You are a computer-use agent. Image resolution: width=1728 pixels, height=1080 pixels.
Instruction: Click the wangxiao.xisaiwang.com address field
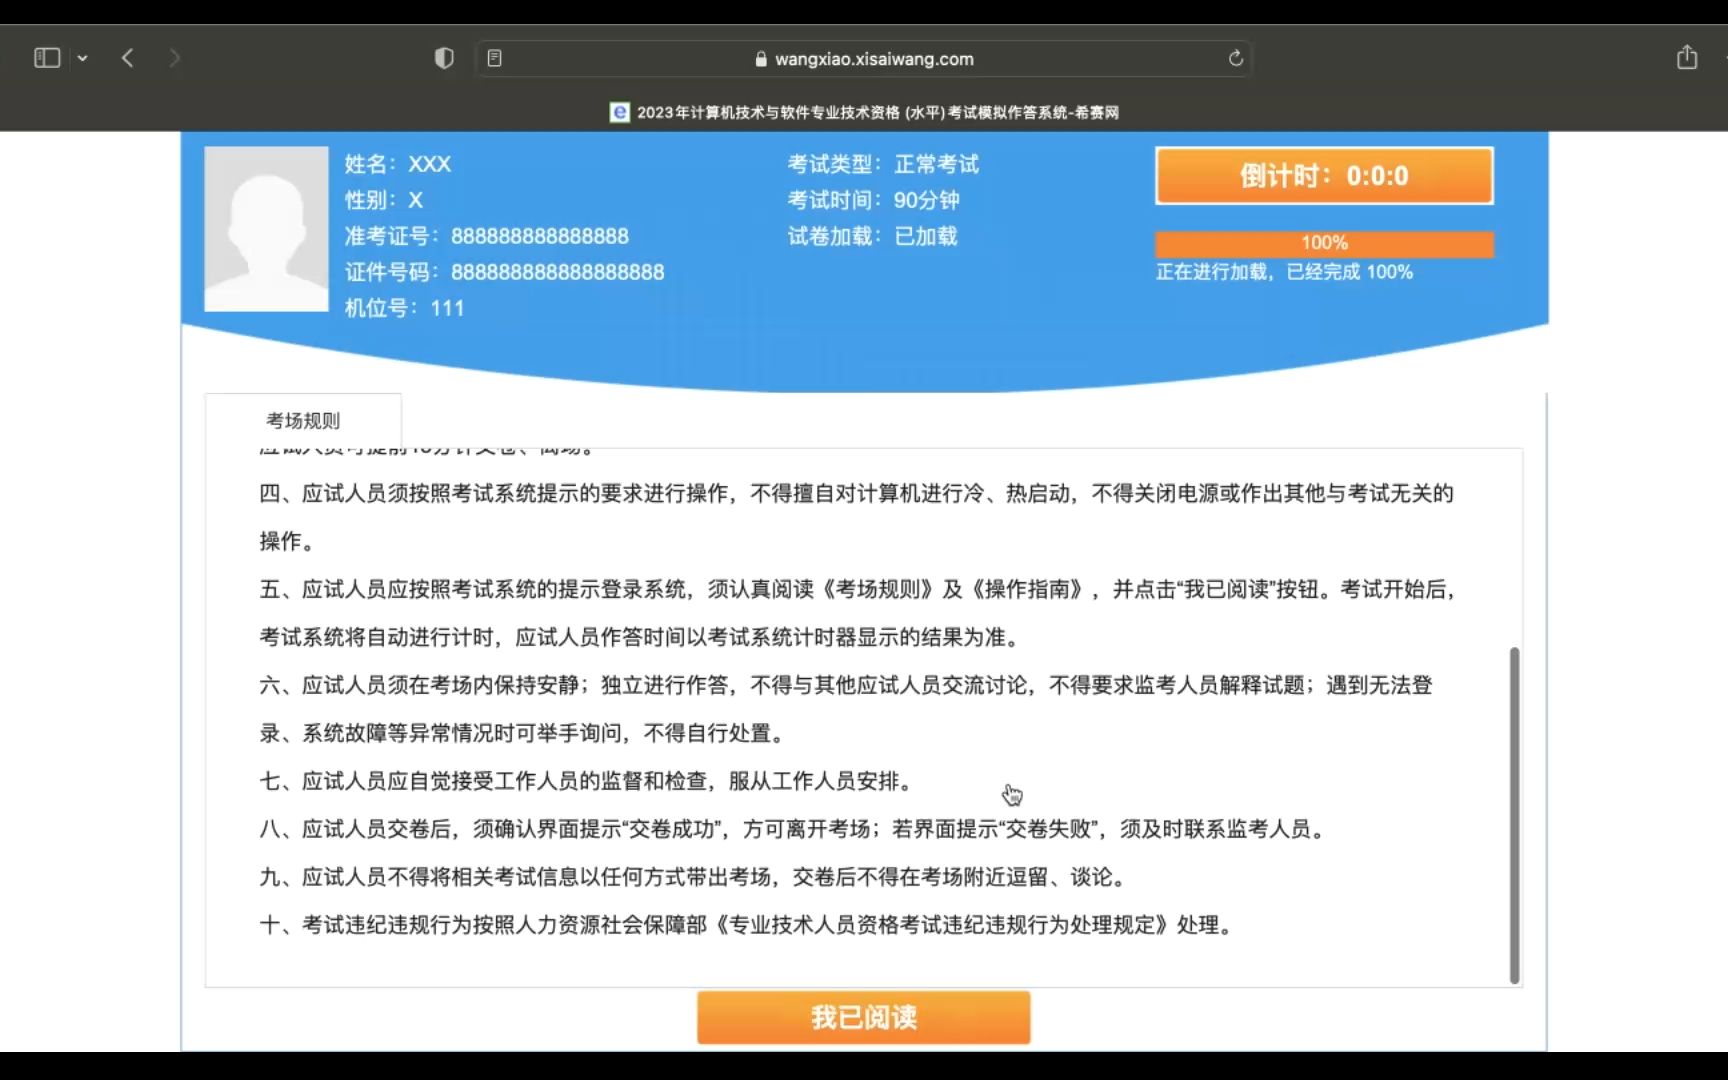coord(864,58)
